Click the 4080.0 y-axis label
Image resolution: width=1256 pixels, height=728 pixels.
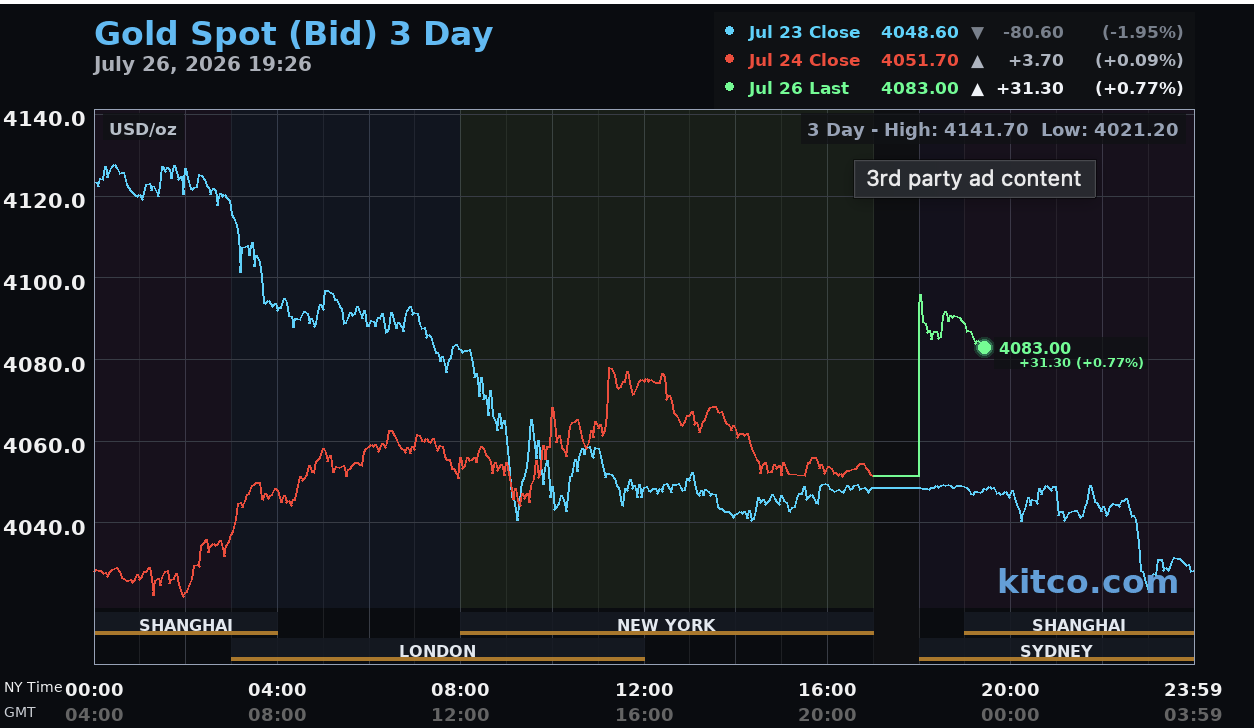click(x=44, y=363)
